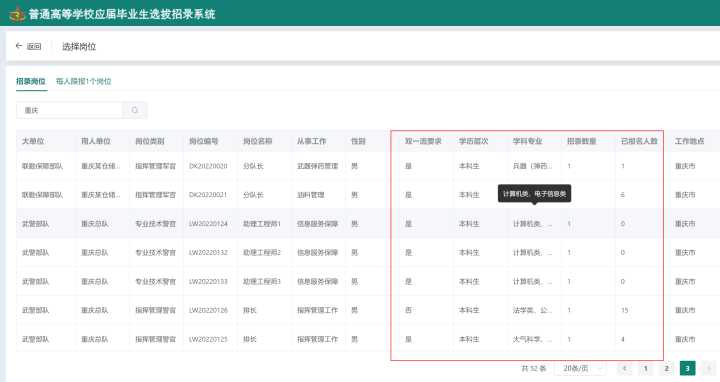Select row with post number LW20220124

tap(368, 224)
